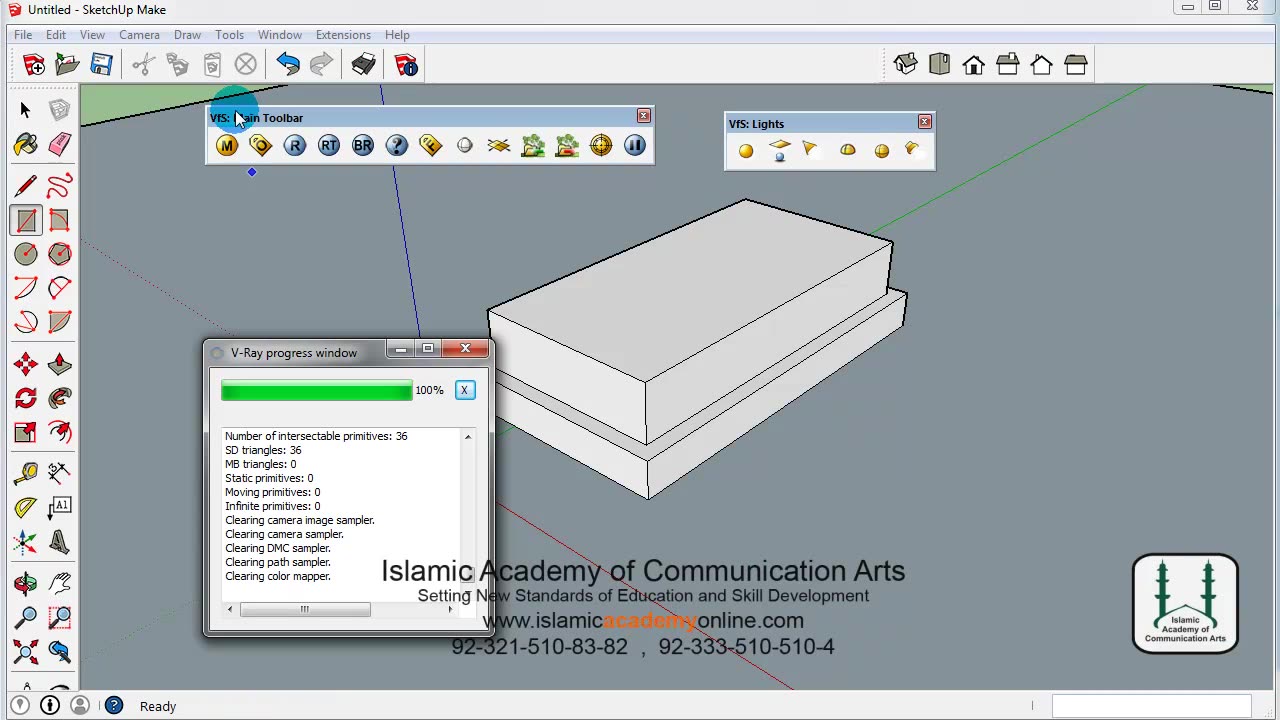Screen dimensions: 1280x720
Task: Open V-Ray Material Editor (M)
Action: pyautogui.click(x=227, y=146)
